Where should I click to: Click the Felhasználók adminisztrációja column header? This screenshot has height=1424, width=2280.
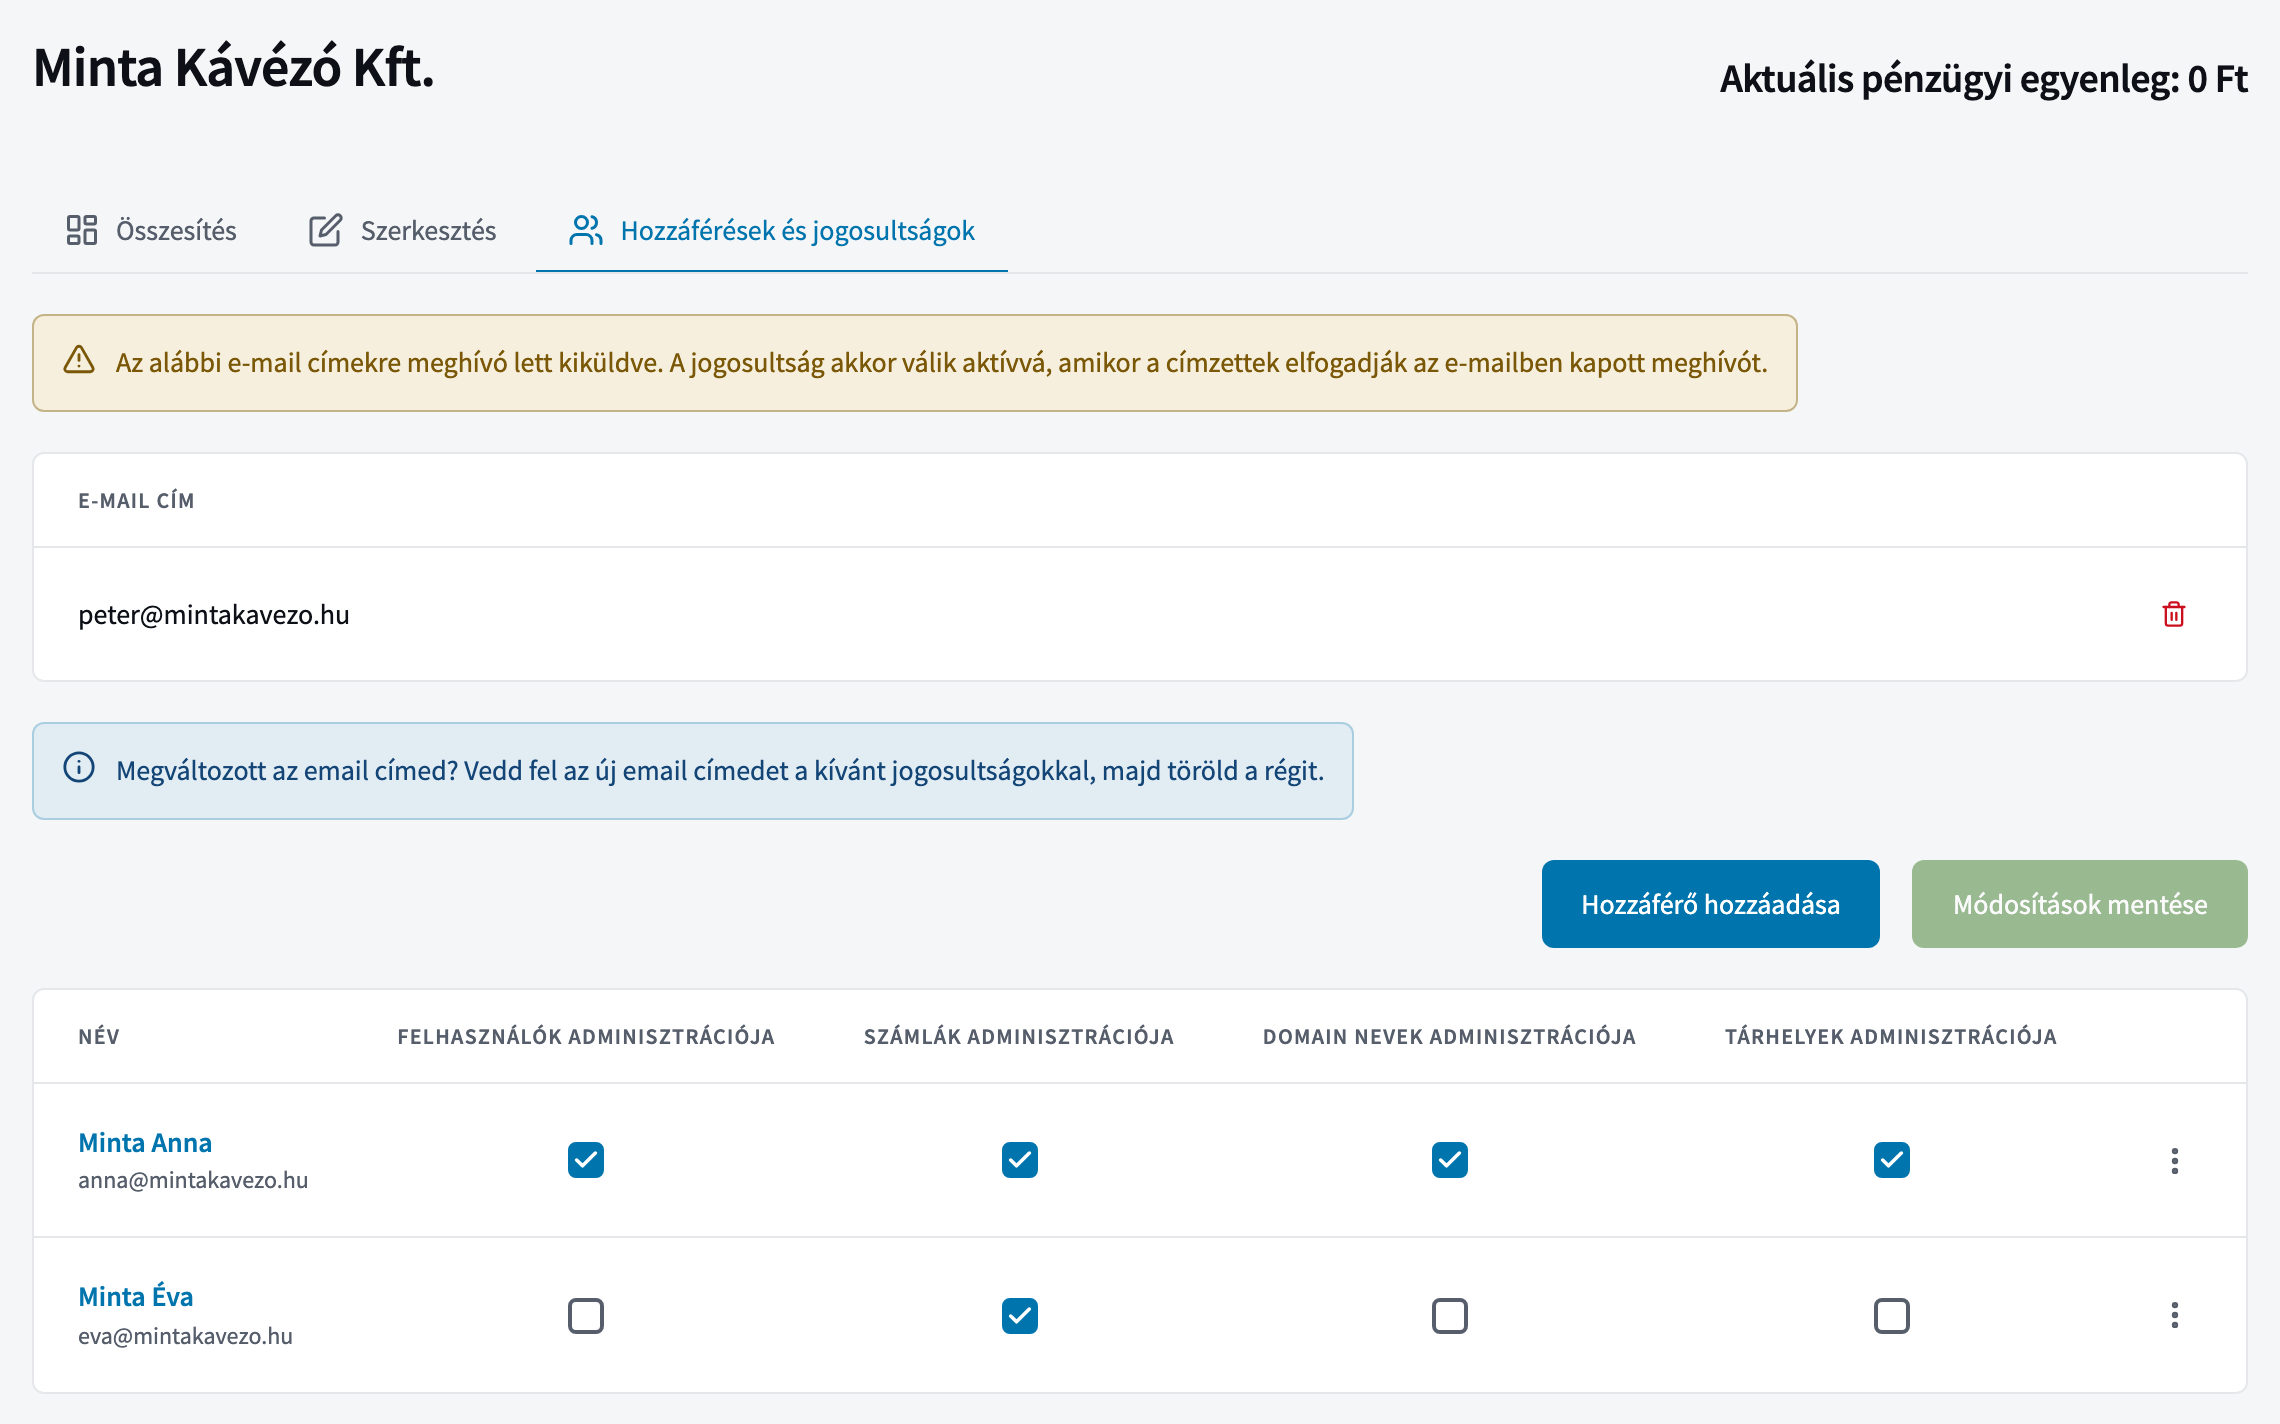(x=586, y=1036)
